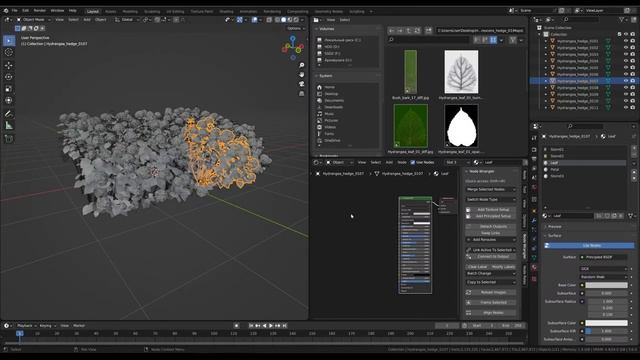Go forward in file browser
The width and height of the screenshot is (640, 360).
[400, 30]
